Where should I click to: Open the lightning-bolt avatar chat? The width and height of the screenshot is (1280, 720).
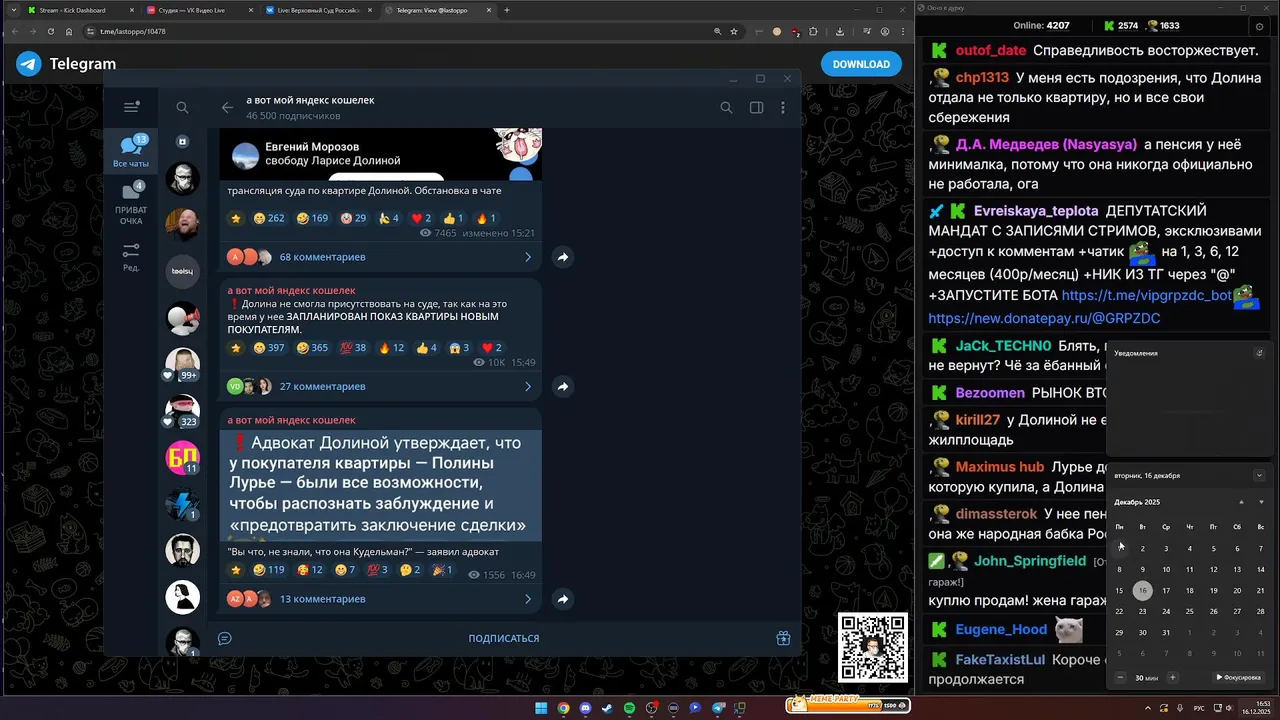tap(182, 503)
